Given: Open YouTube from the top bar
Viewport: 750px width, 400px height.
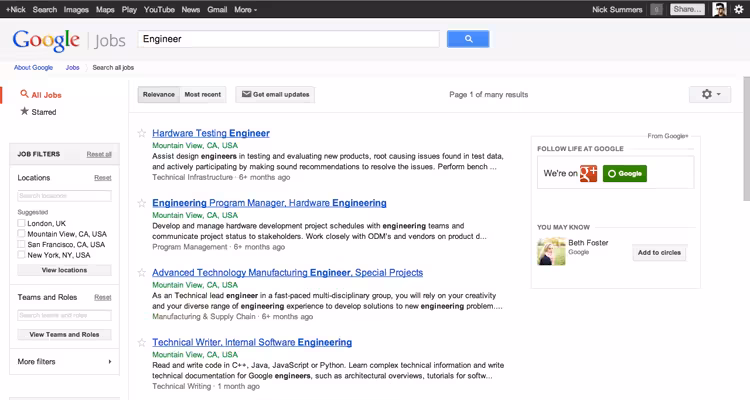Looking at the screenshot, I should tap(159, 10).
